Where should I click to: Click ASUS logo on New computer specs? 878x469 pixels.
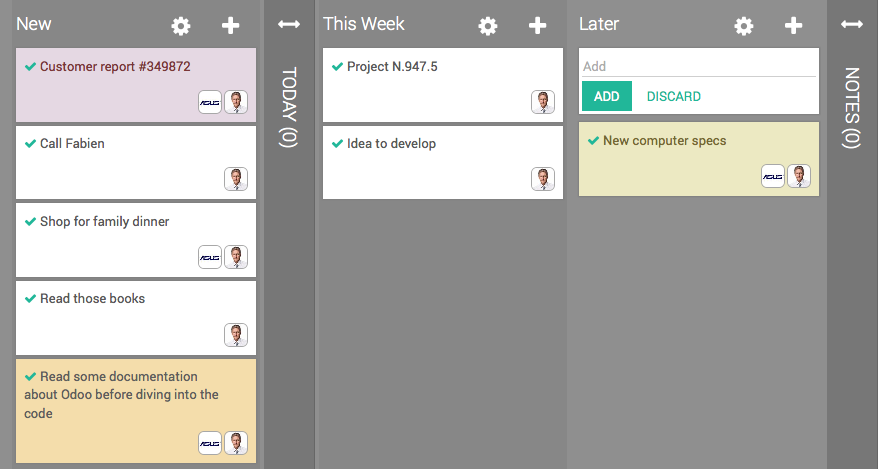pyautogui.click(x=773, y=176)
